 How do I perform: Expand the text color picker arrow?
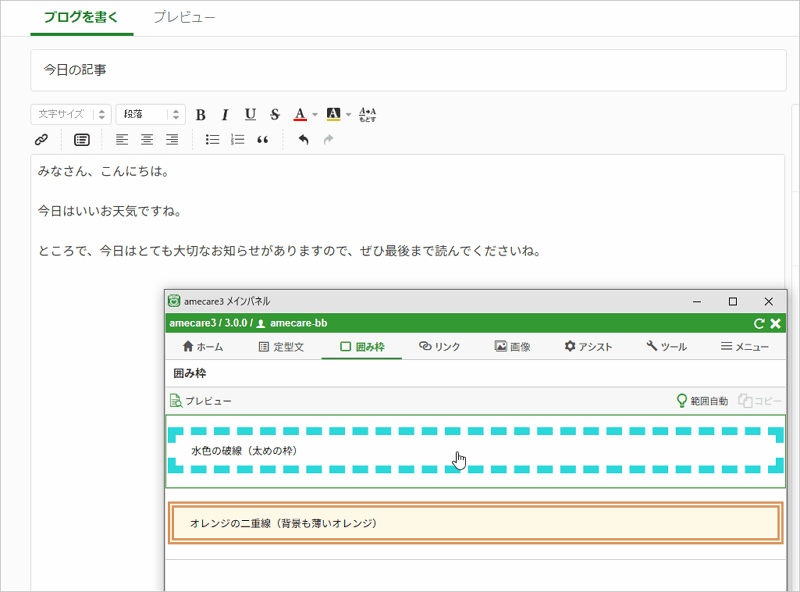[315, 114]
